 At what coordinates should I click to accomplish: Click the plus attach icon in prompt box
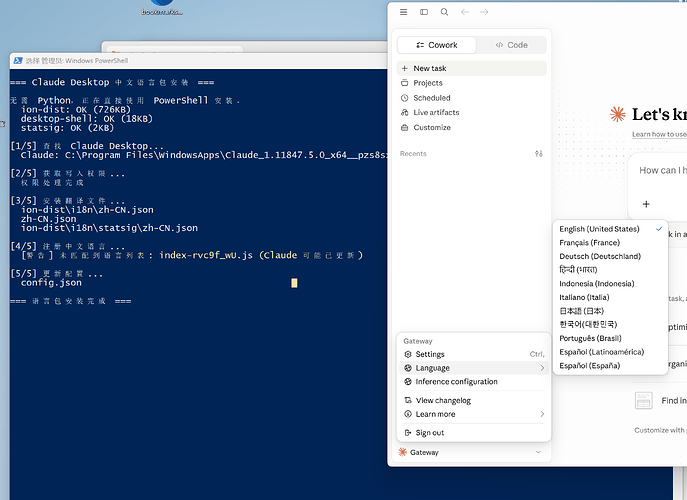tap(646, 204)
